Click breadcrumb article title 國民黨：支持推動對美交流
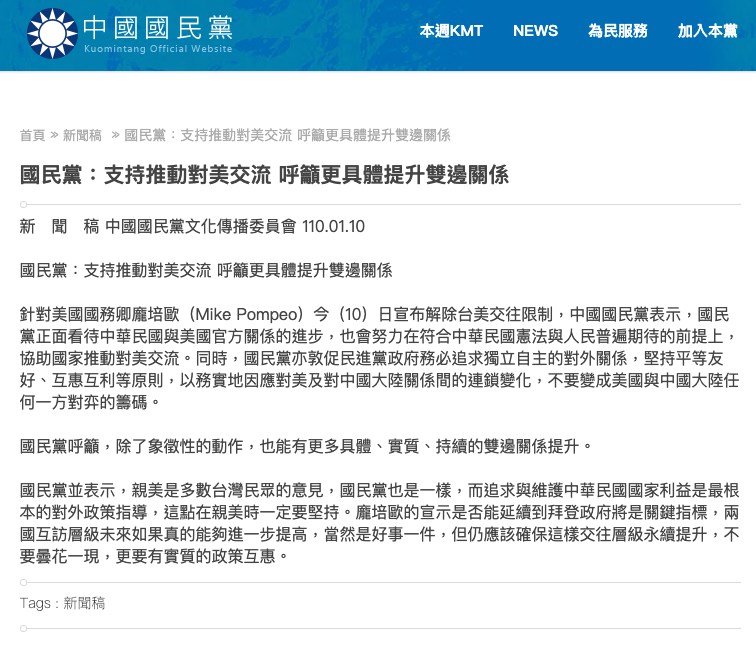This screenshot has height=649, width=756. tap(287, 135)
